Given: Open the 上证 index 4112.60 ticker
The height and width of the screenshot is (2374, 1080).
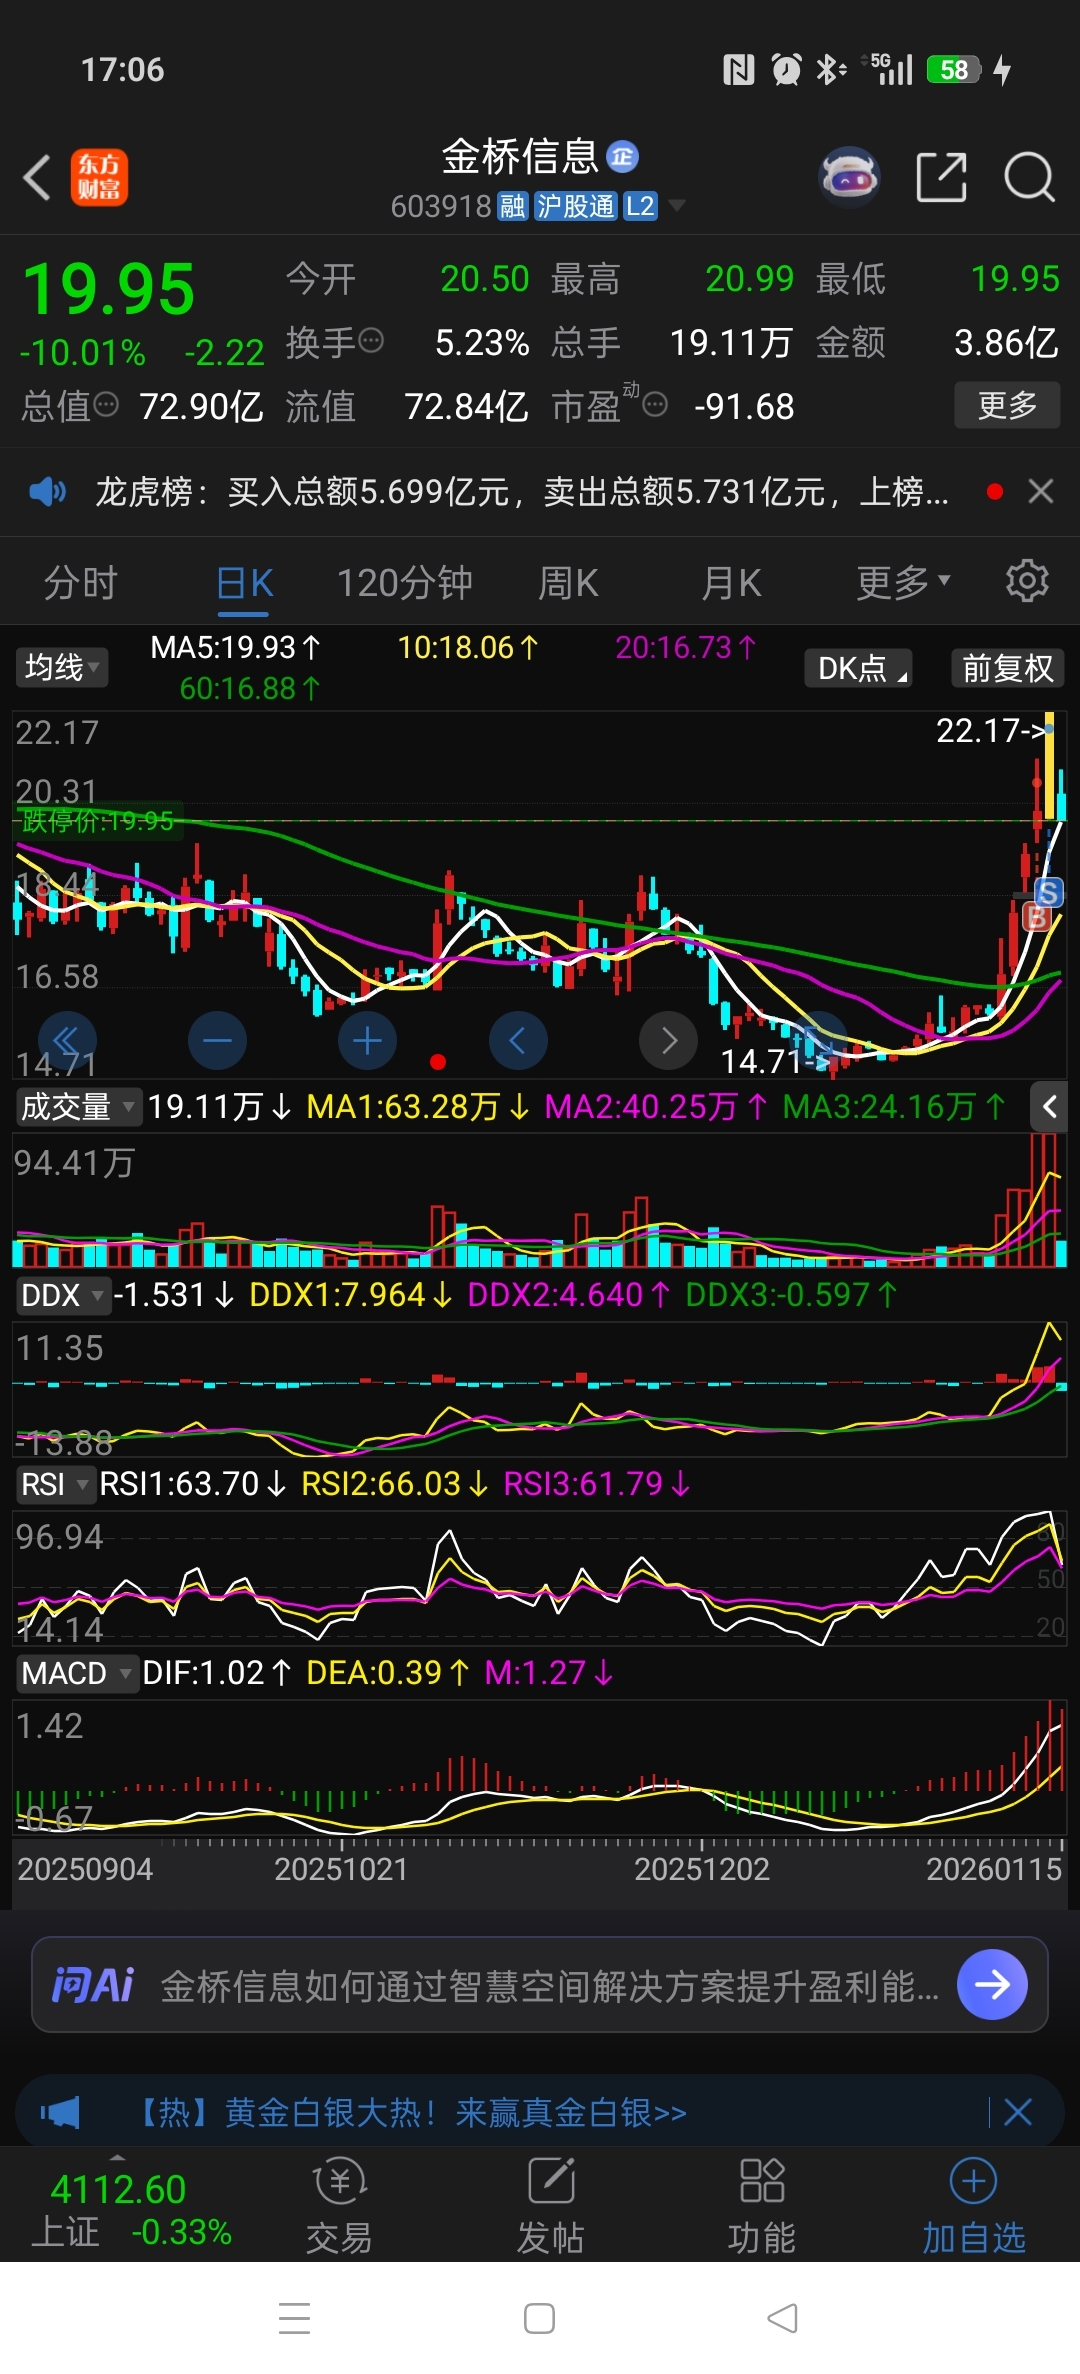Looking at the screenshot, I should coord(130,2209).
